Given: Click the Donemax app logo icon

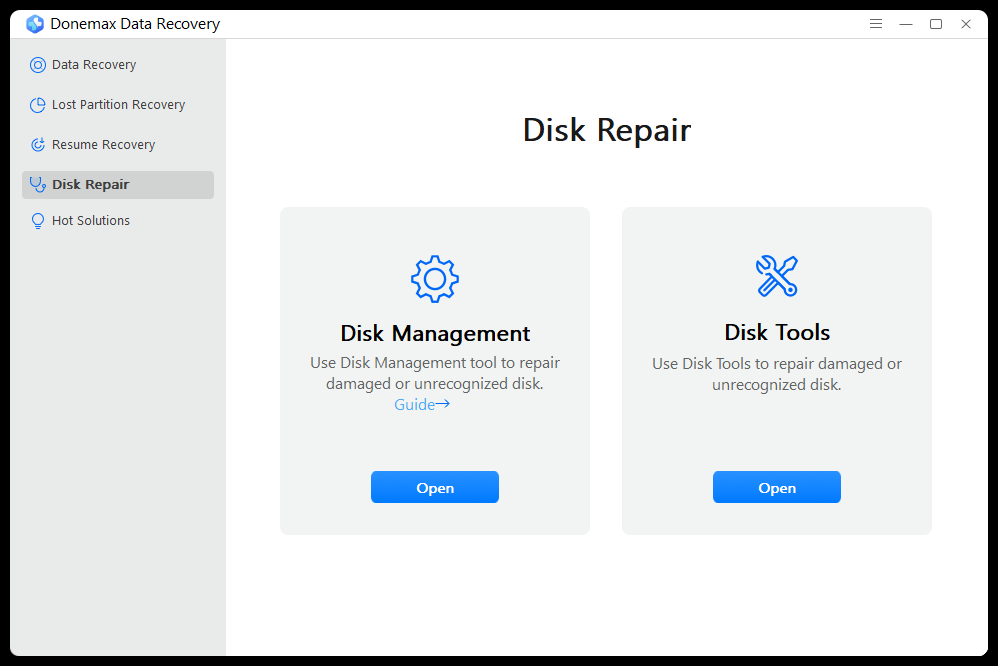Looking at the screenshot, I should pyautogui.click(x=35, y=24).
